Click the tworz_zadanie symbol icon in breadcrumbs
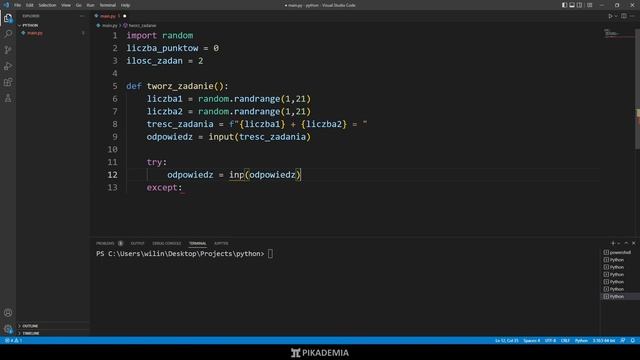Image resolution: width=640 pixels, height=360 pixels. point(125,25)
